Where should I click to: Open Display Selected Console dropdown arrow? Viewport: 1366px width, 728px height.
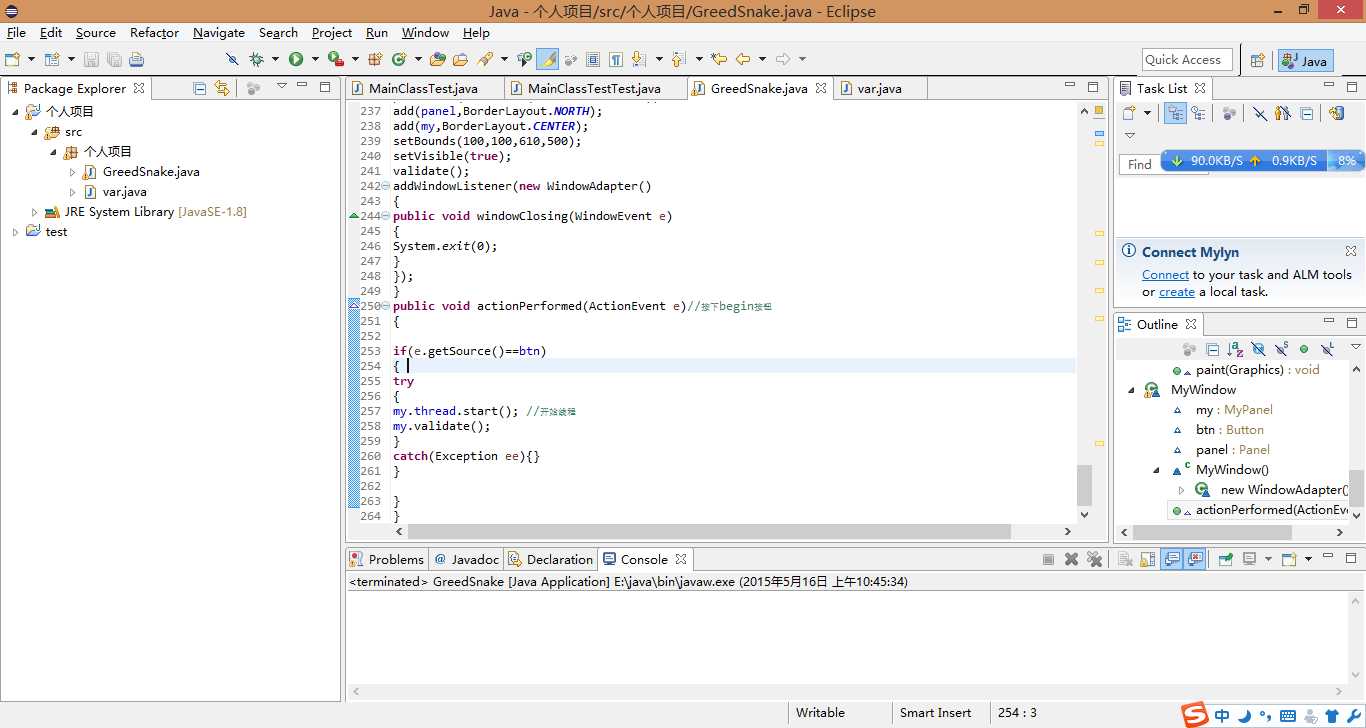(1268, 559)
